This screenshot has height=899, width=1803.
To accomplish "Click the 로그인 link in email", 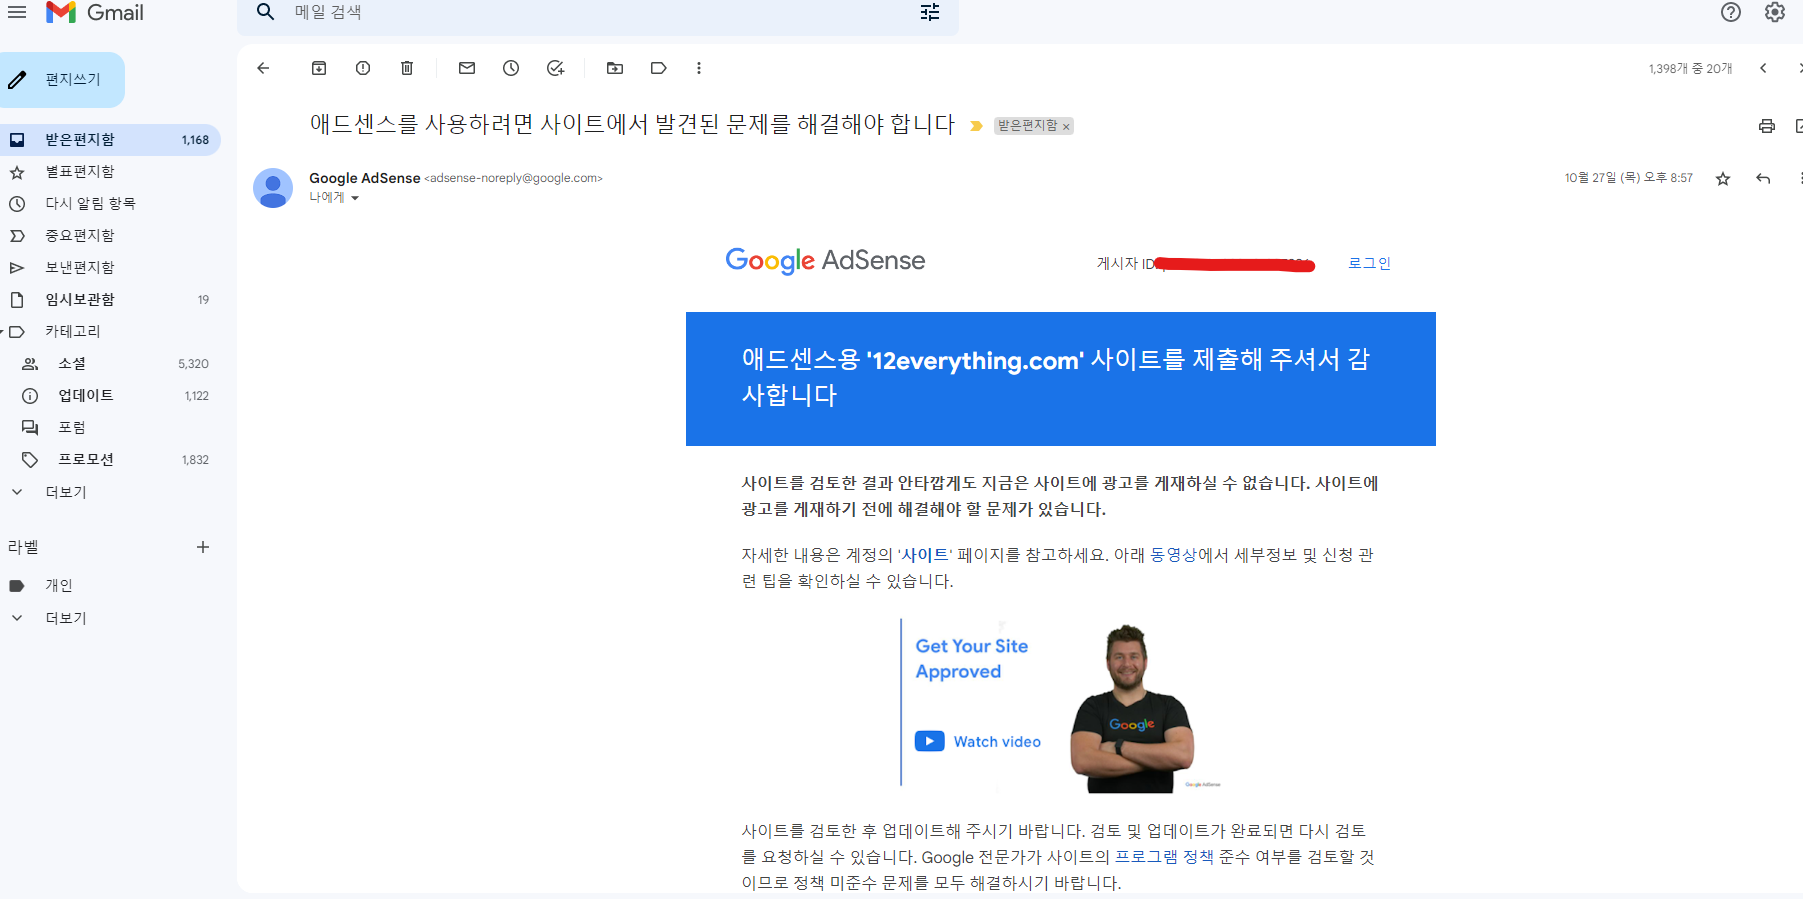I will click(1369, 263).
